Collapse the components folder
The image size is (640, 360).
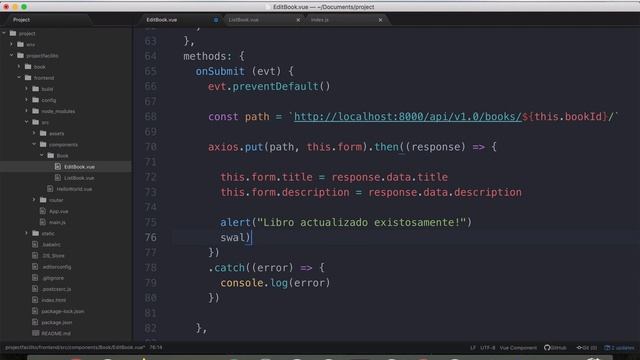click(x=34, y=144)
